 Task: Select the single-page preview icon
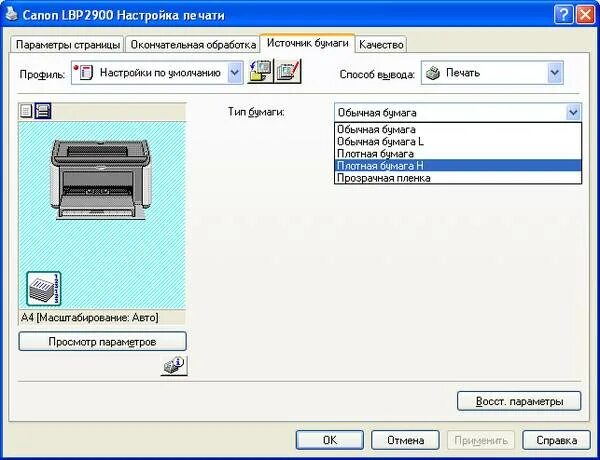point(26,111)
